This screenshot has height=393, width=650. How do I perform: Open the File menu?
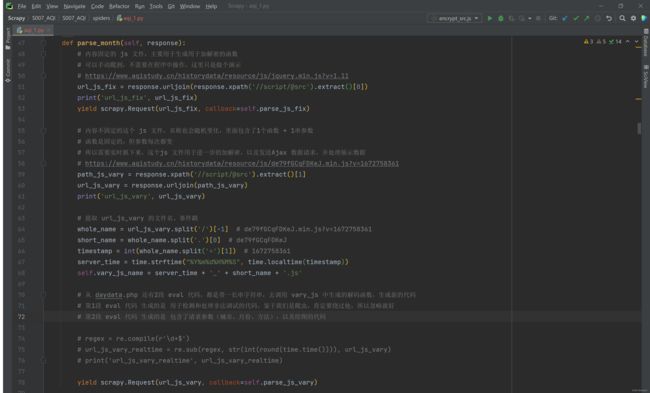point(22,6)
